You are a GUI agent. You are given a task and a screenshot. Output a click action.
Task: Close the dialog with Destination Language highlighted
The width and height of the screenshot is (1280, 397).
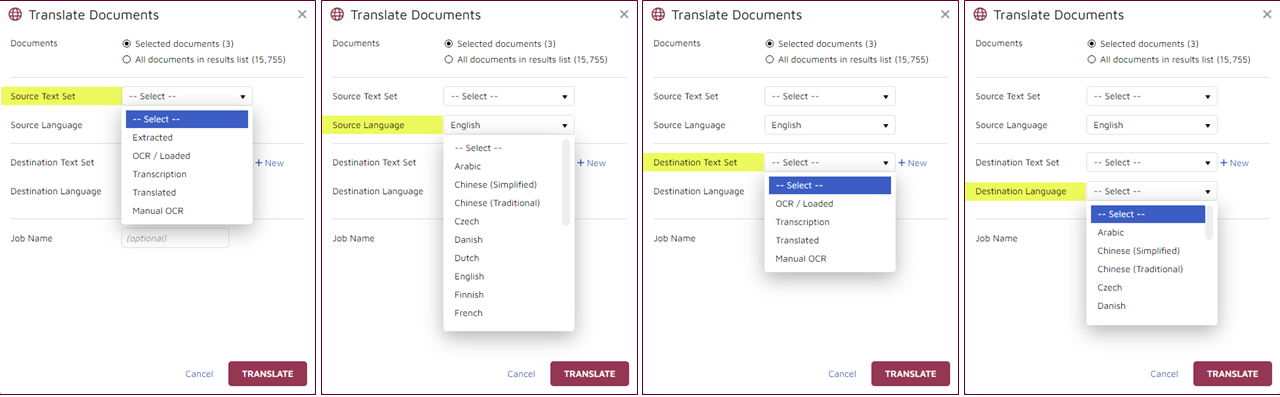coord(1267,15)
